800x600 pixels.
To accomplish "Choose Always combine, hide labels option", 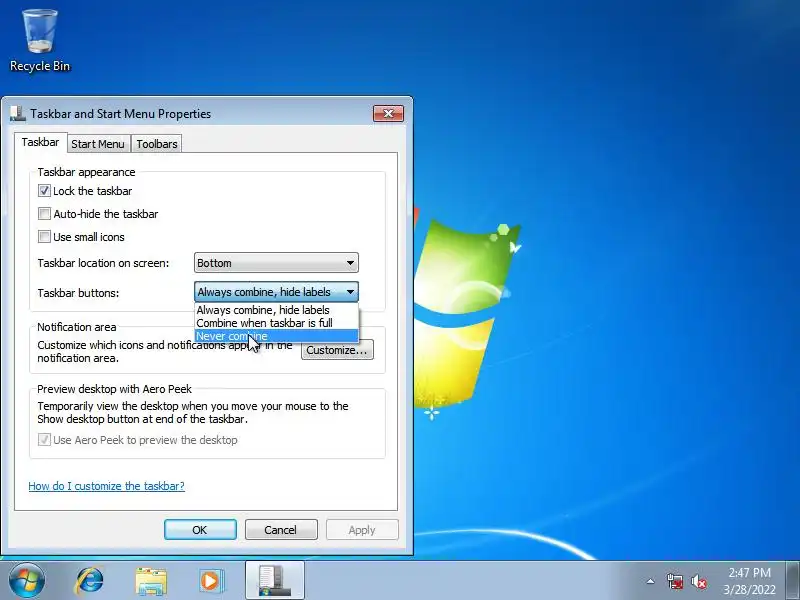I will click(x=276, y=310).
